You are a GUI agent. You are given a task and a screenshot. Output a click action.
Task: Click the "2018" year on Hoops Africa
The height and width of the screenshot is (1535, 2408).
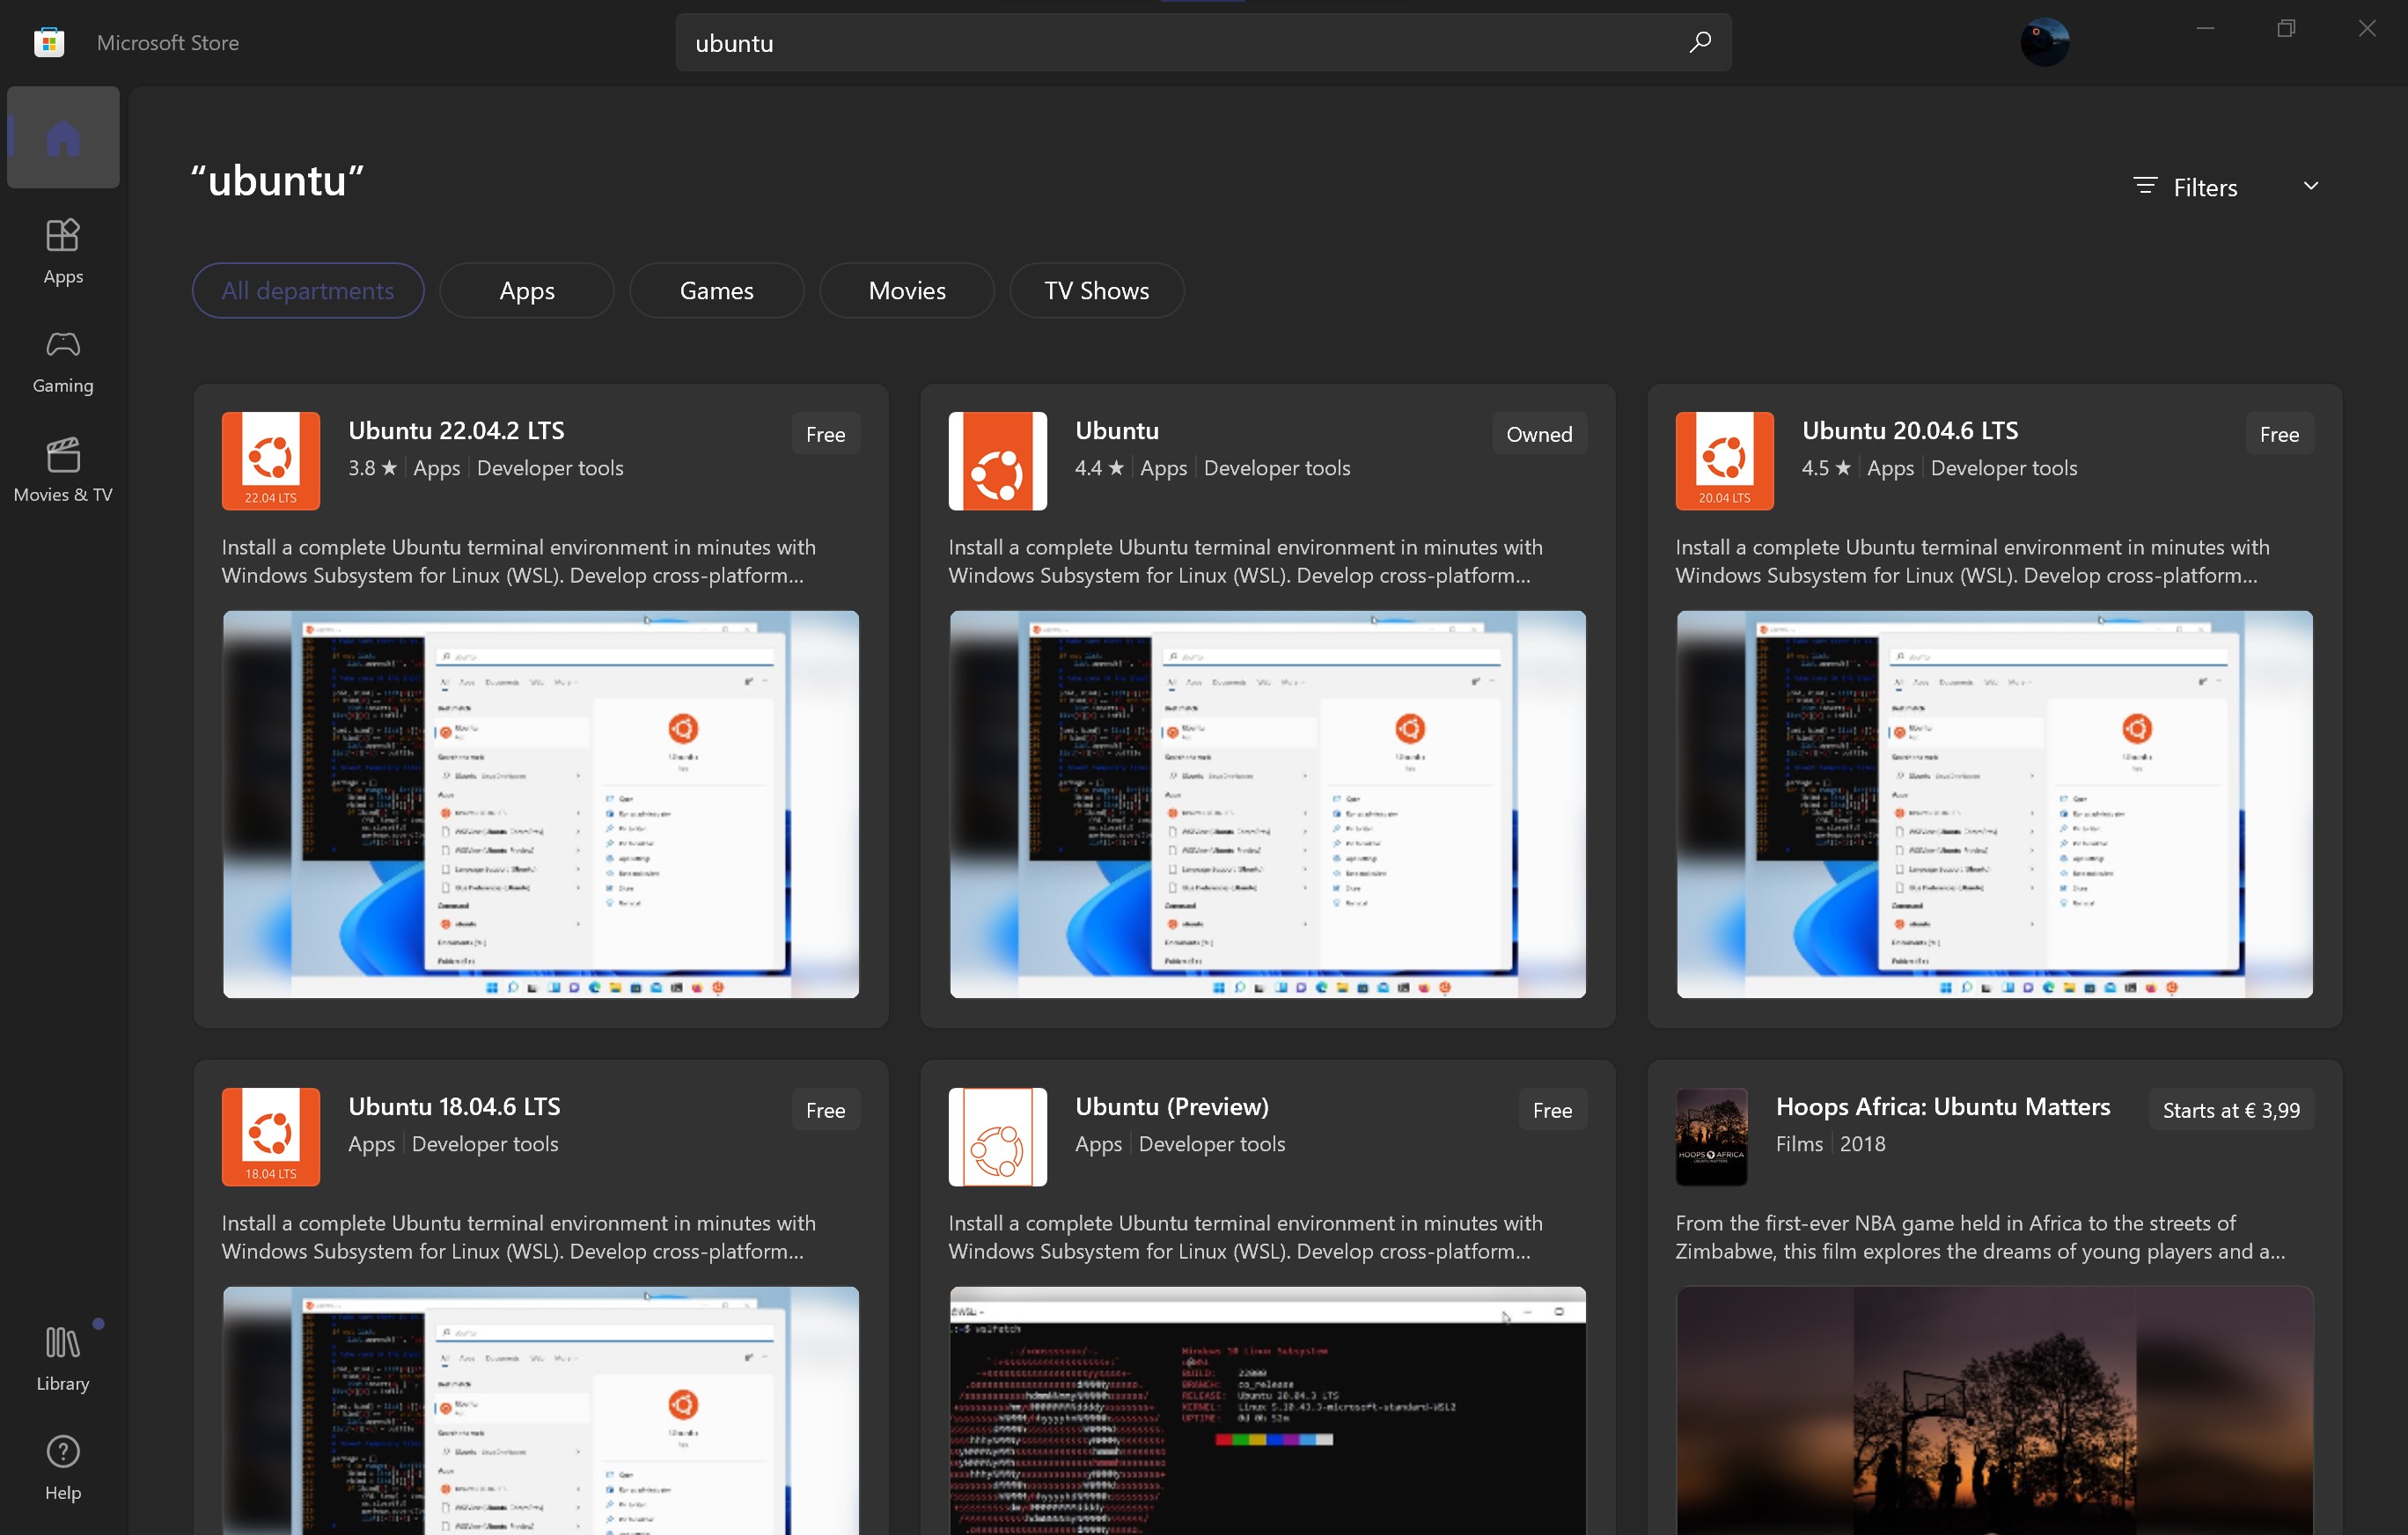(x=1863, y=1144)
